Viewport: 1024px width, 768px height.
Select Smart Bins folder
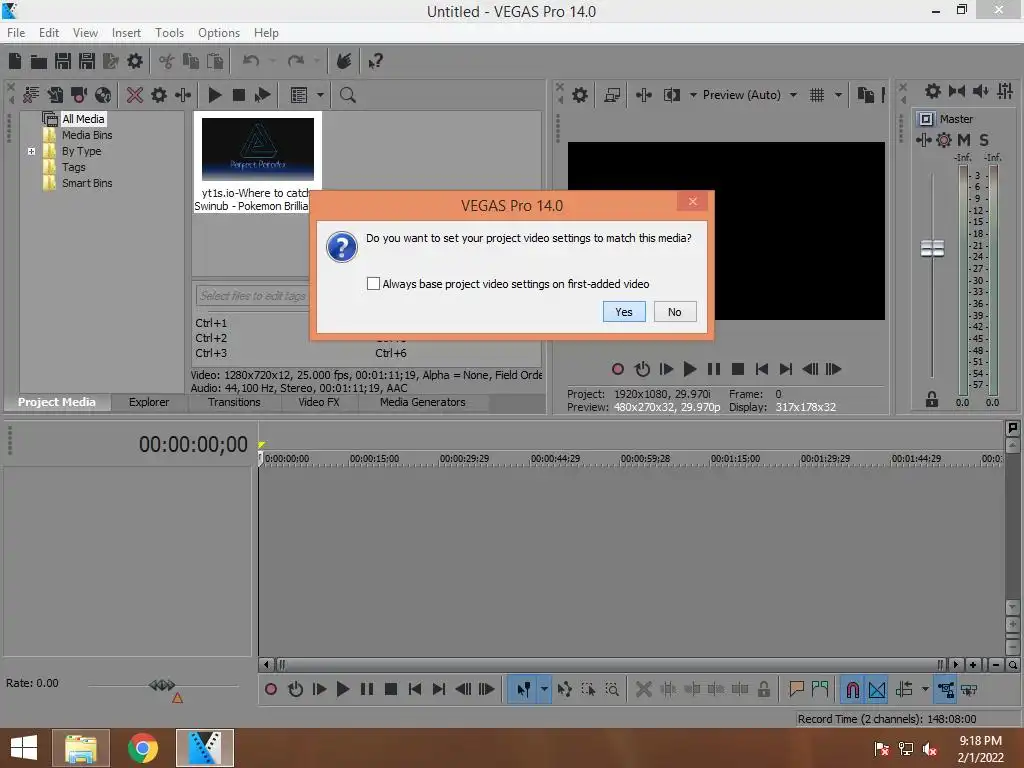coord(87,184)
